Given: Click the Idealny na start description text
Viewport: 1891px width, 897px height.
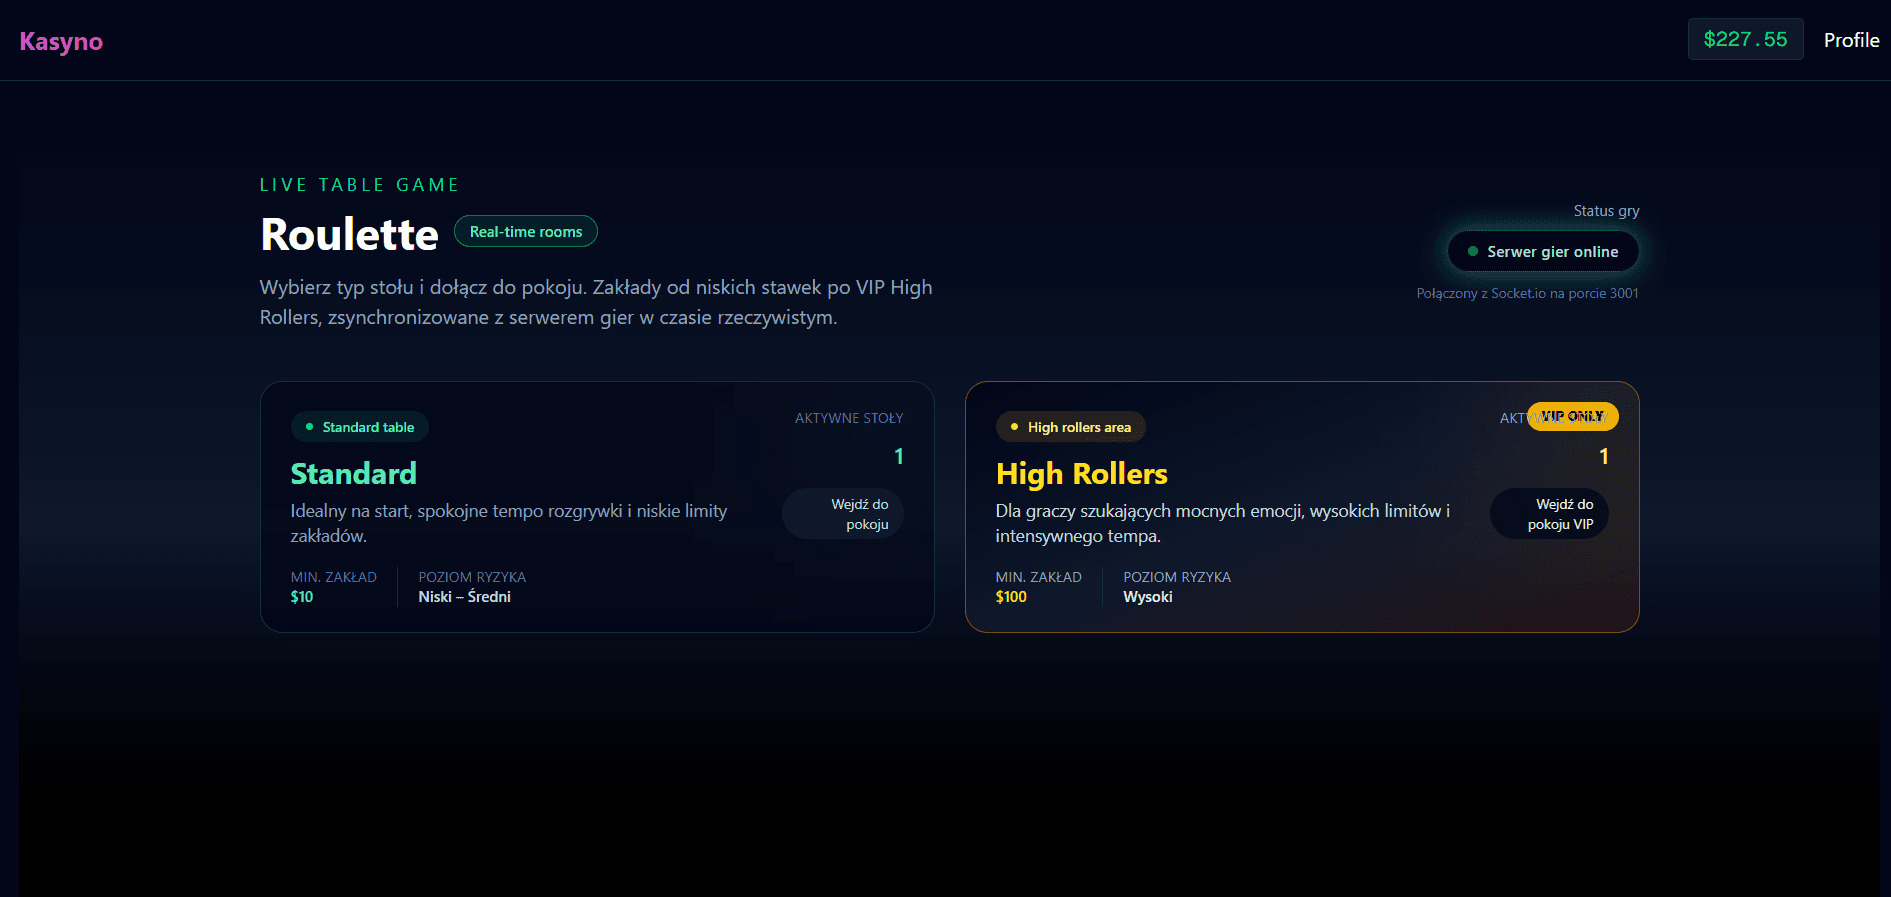Looking at the screenshot, I should 508,523.
